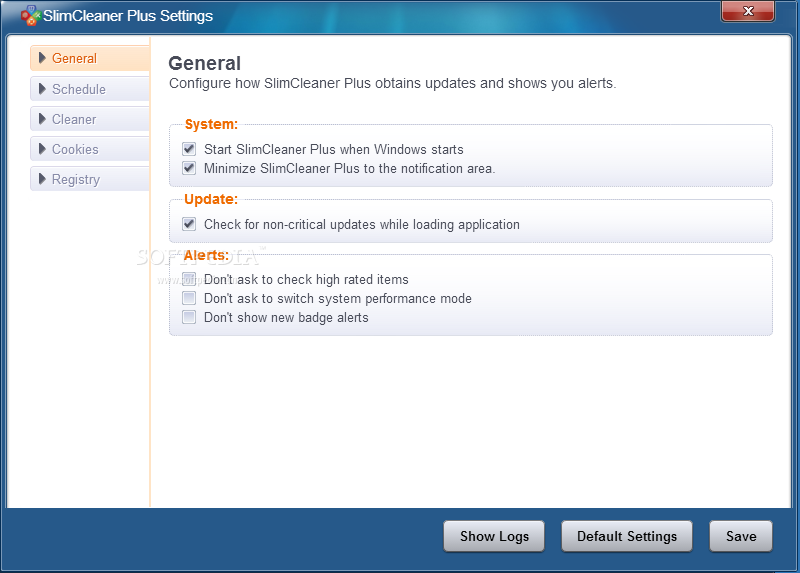Screen dimensions: 800x573
Task: Close the SlimCleaner Plus Settings window
Action: [x=748, y=11]
